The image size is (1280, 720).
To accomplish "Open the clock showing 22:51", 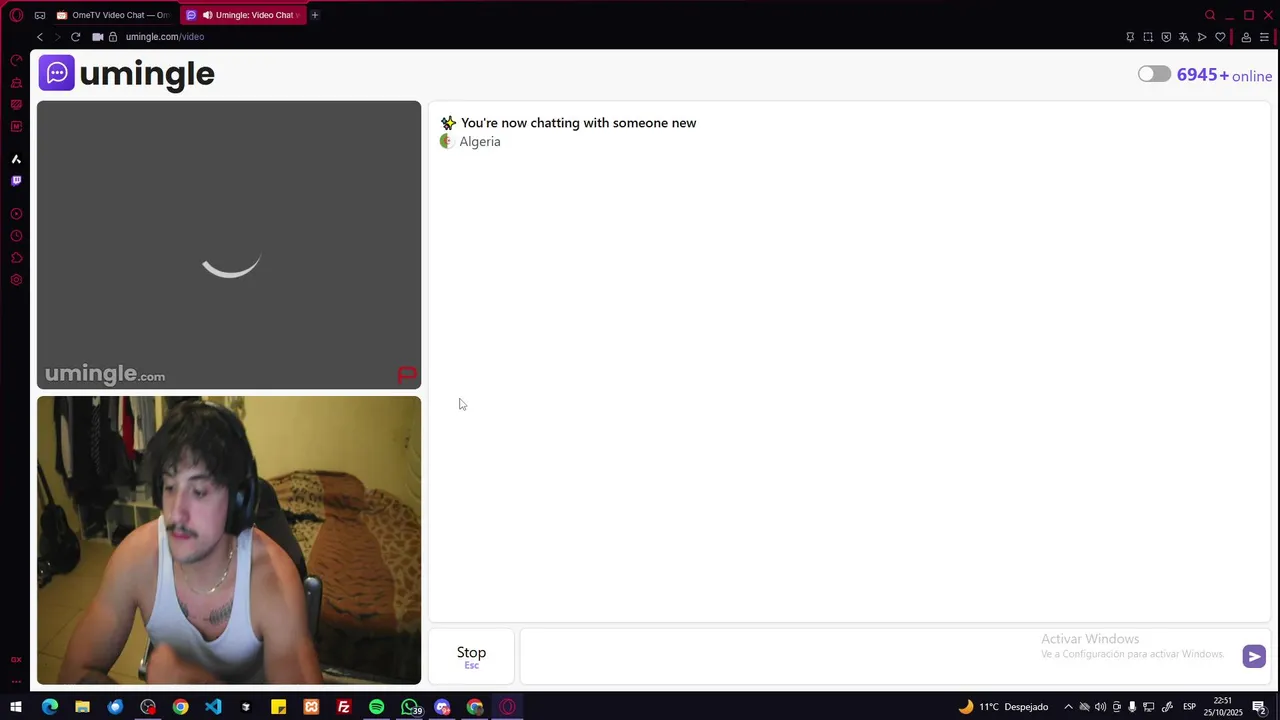I will [x=1223, y=707].
